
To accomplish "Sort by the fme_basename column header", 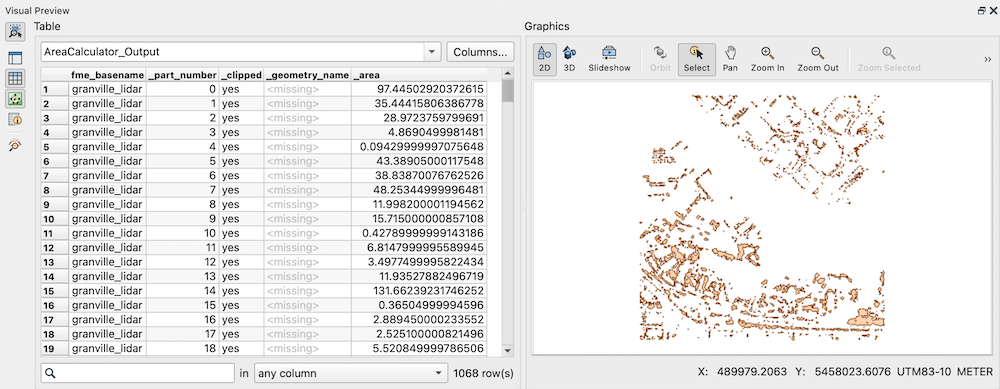I will click(x=107, y=75).
